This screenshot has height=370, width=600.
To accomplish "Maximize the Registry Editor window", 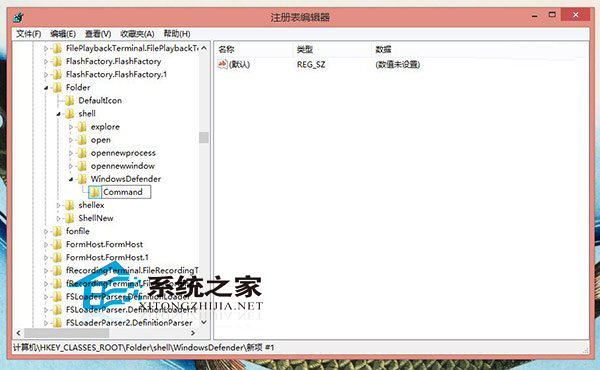I will (x=552, y=15).
